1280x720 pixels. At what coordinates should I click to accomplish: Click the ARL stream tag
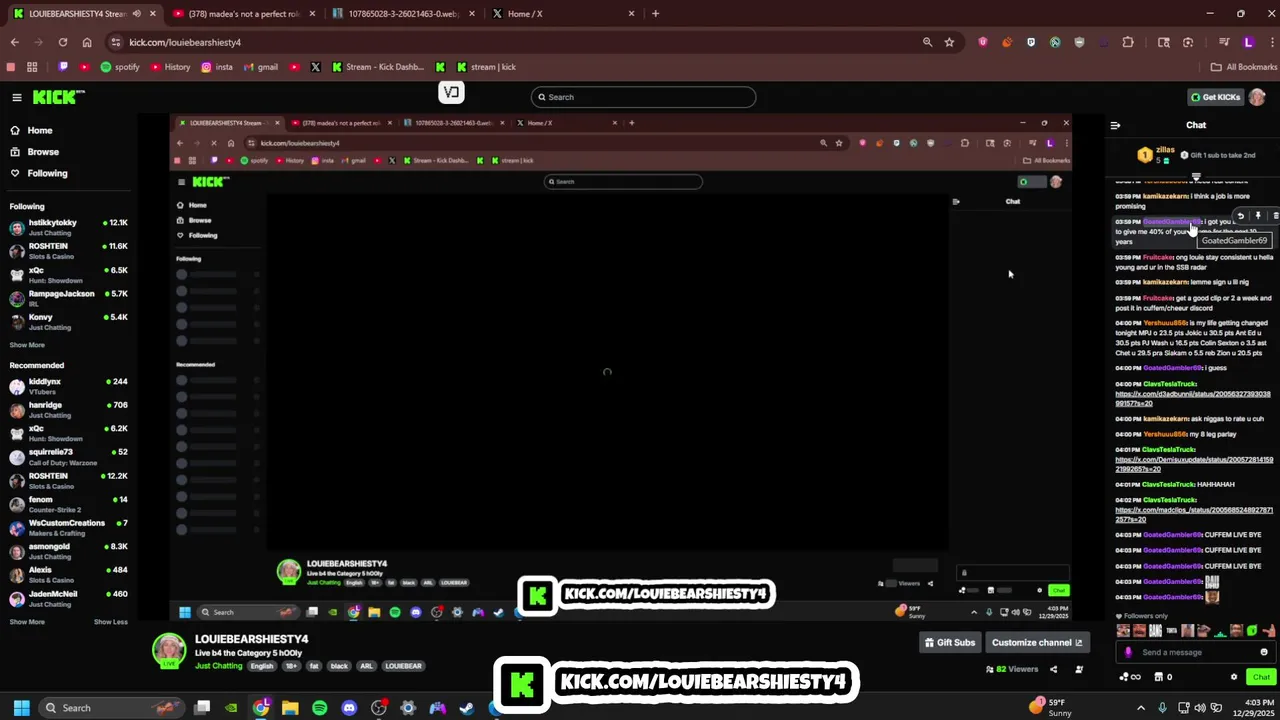(367, 666)
